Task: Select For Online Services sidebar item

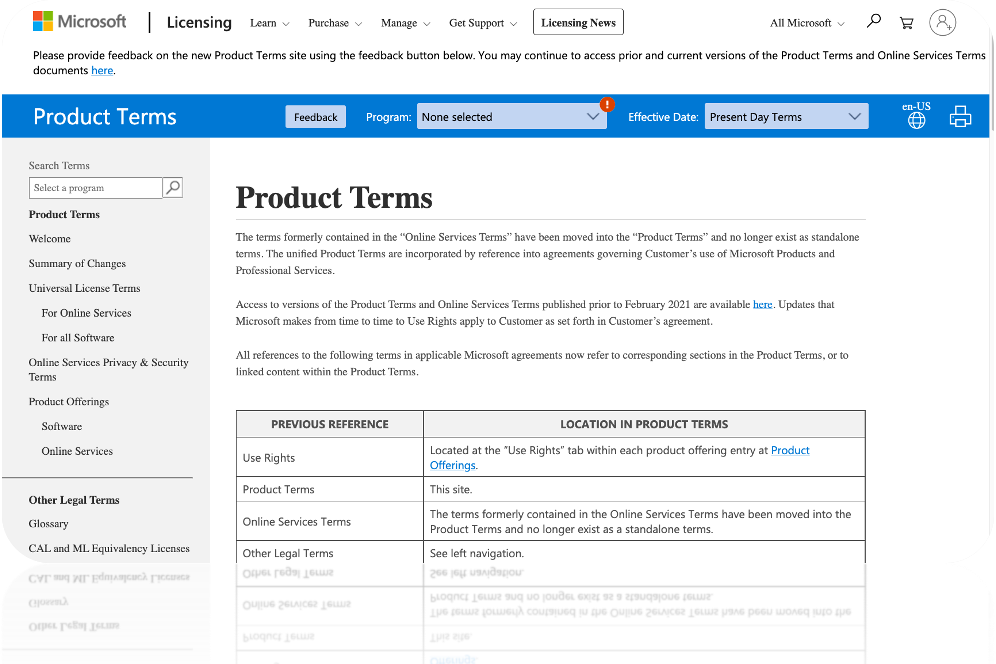Action: pyautogui.click(x=86, y=313)
